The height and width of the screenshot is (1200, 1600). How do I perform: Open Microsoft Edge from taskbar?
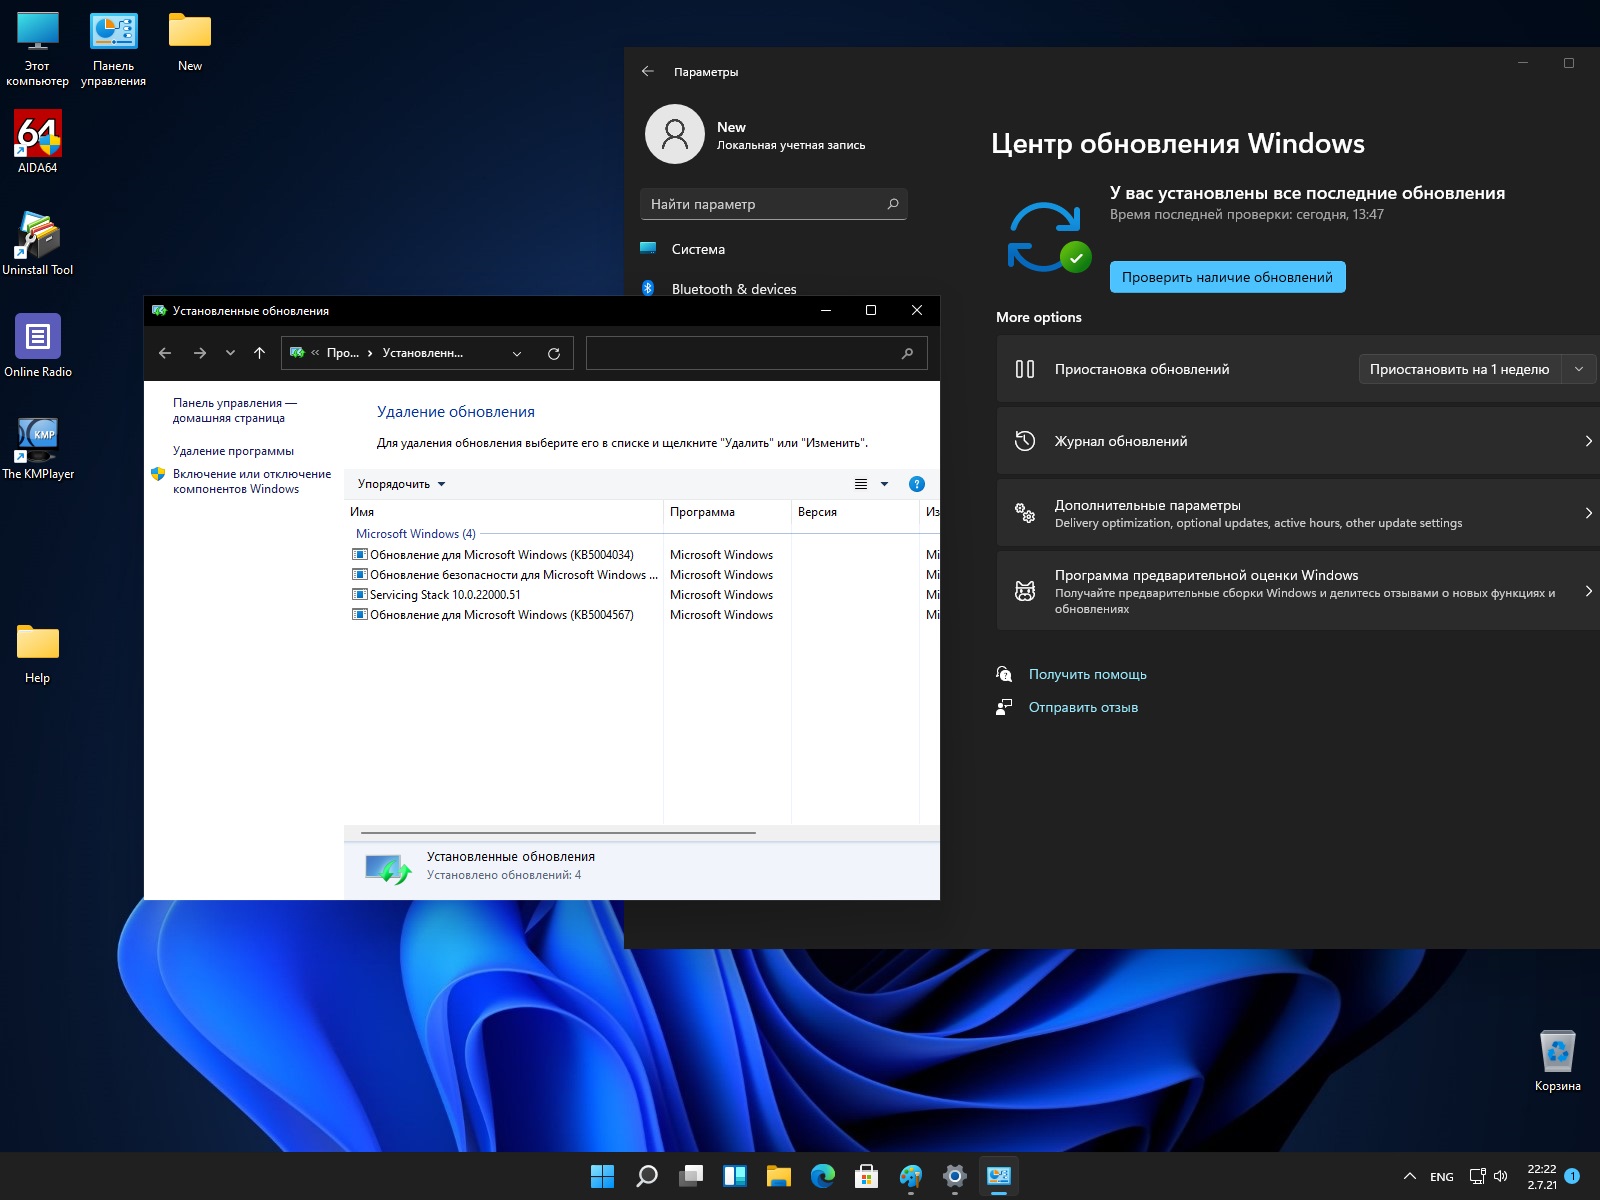tap(822, 1176)
